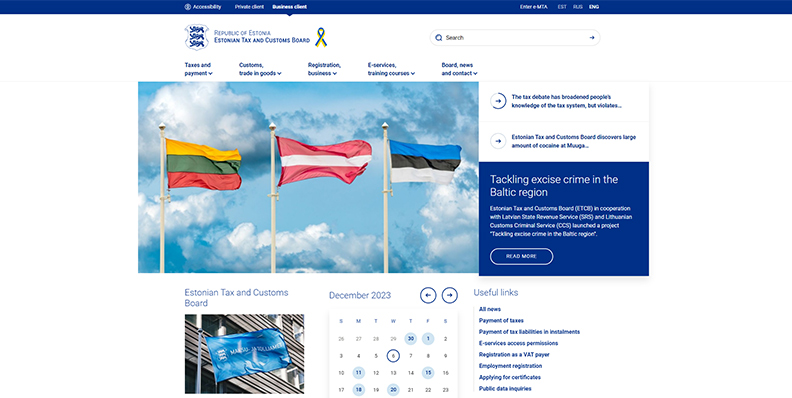
Task: Select December 1 in the calendar
Action: tap(428, 339)
